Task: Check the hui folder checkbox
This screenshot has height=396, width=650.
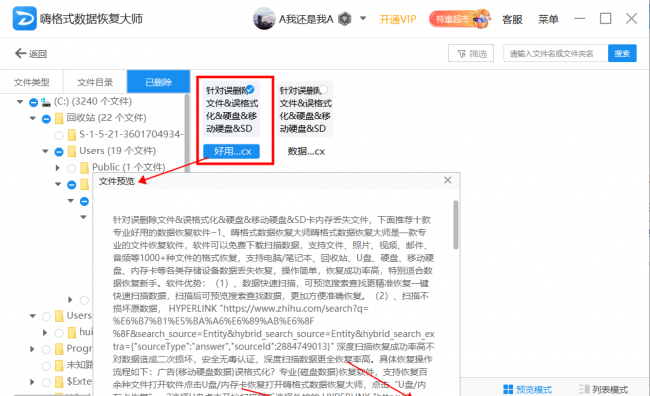Action: (59, 333)
